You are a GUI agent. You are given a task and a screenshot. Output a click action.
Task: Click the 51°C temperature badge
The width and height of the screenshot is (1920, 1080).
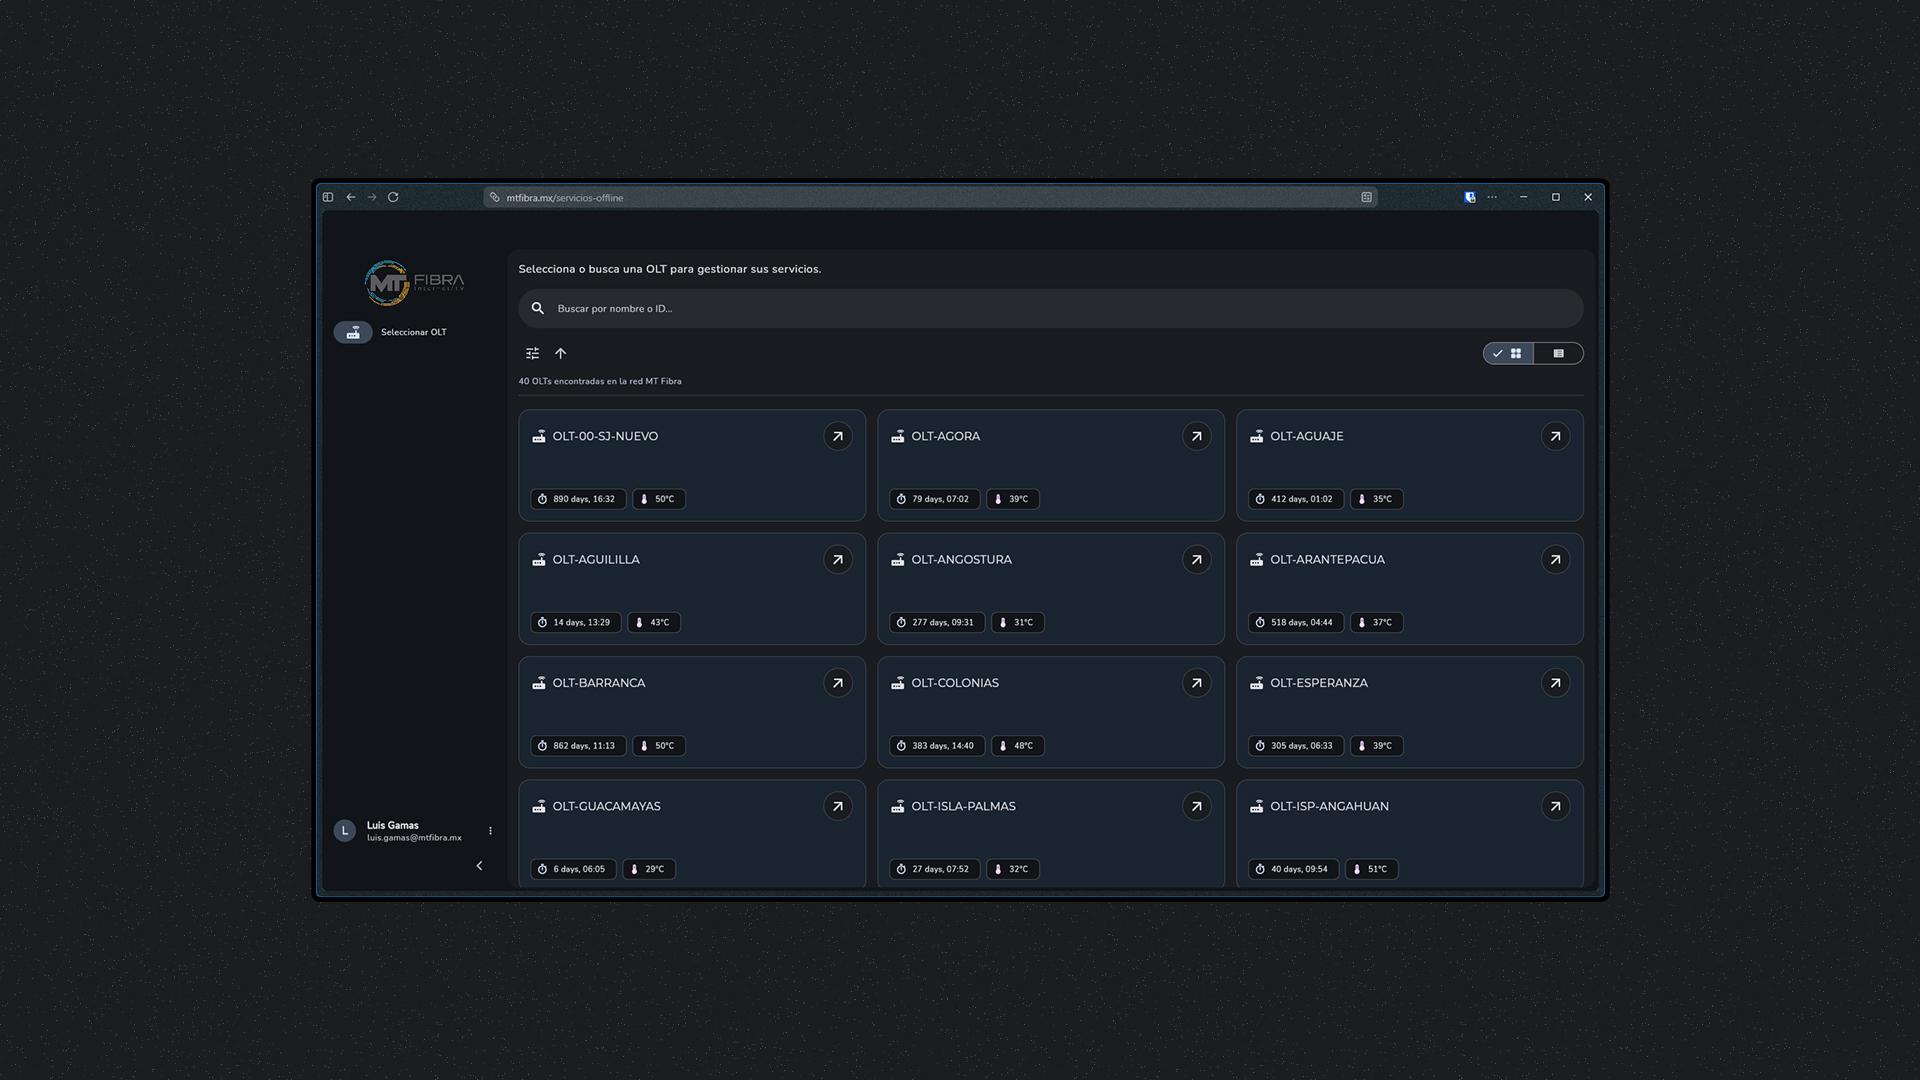pyautogui.click(x=1372, y=869)
